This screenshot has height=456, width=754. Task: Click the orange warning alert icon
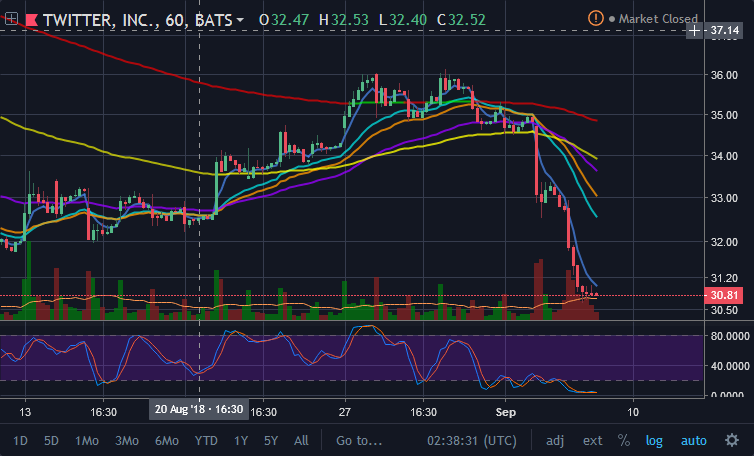[x=595, y=19]
